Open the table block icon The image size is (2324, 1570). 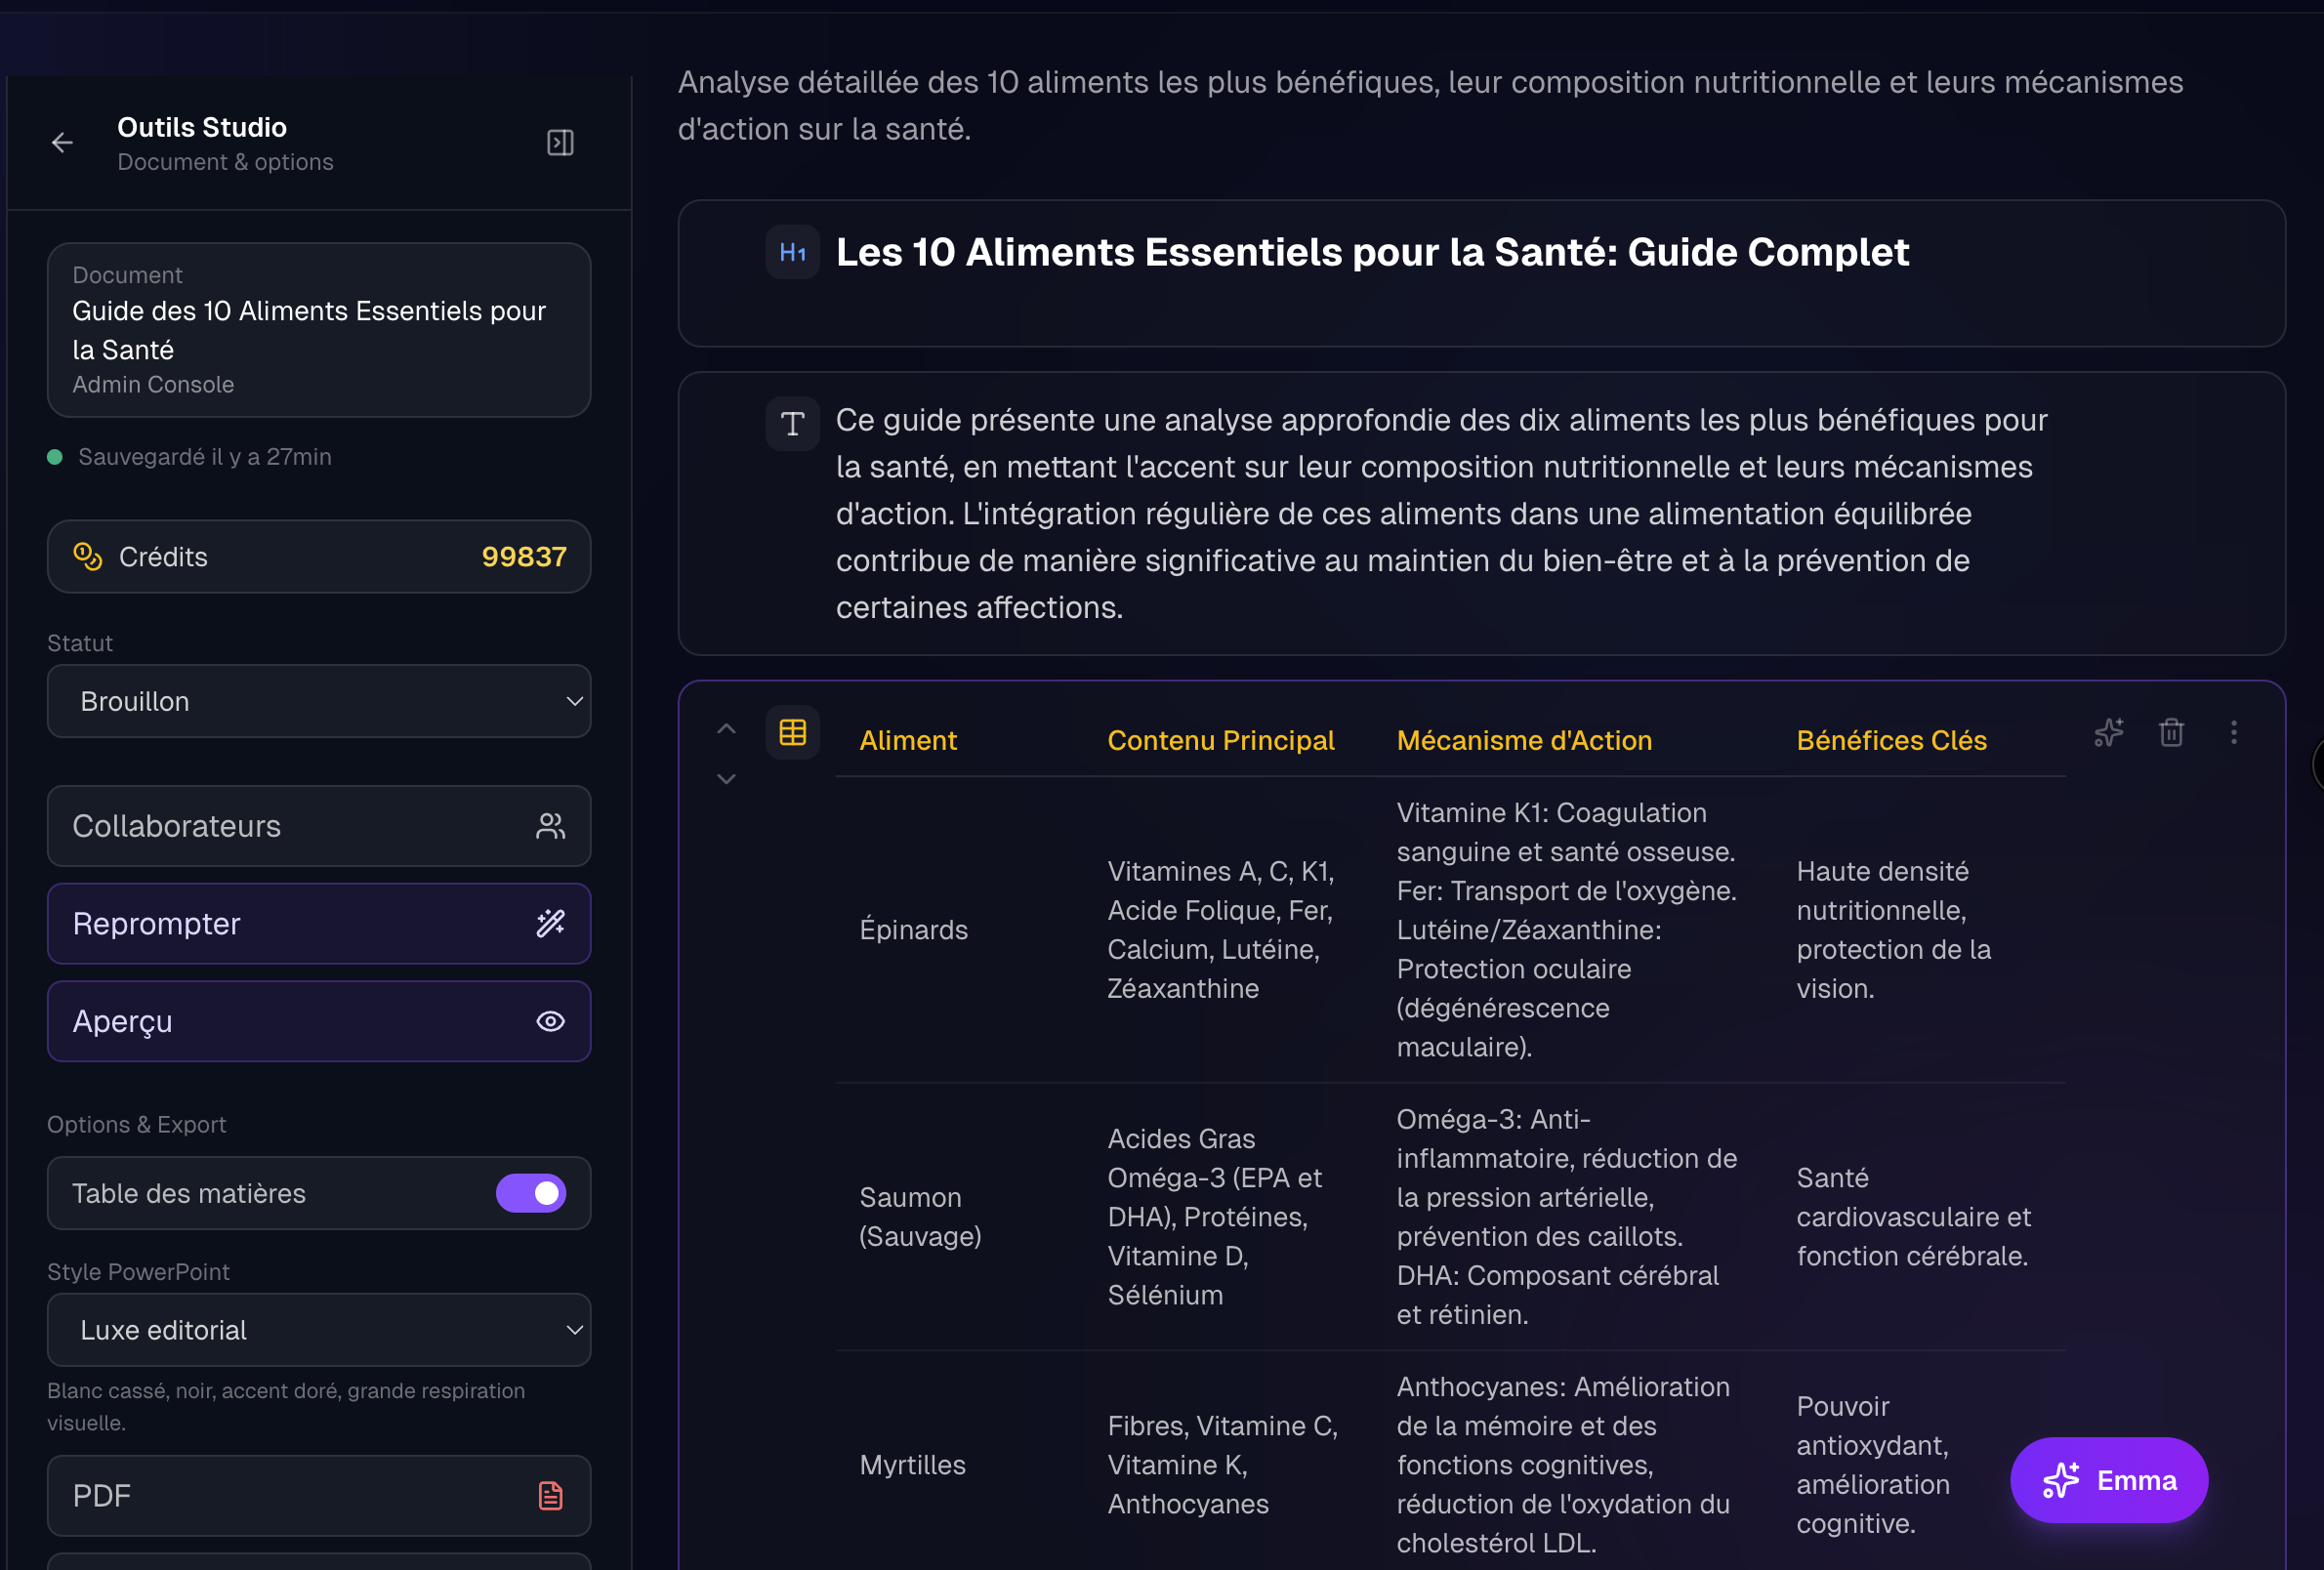(x=791, y=732)
